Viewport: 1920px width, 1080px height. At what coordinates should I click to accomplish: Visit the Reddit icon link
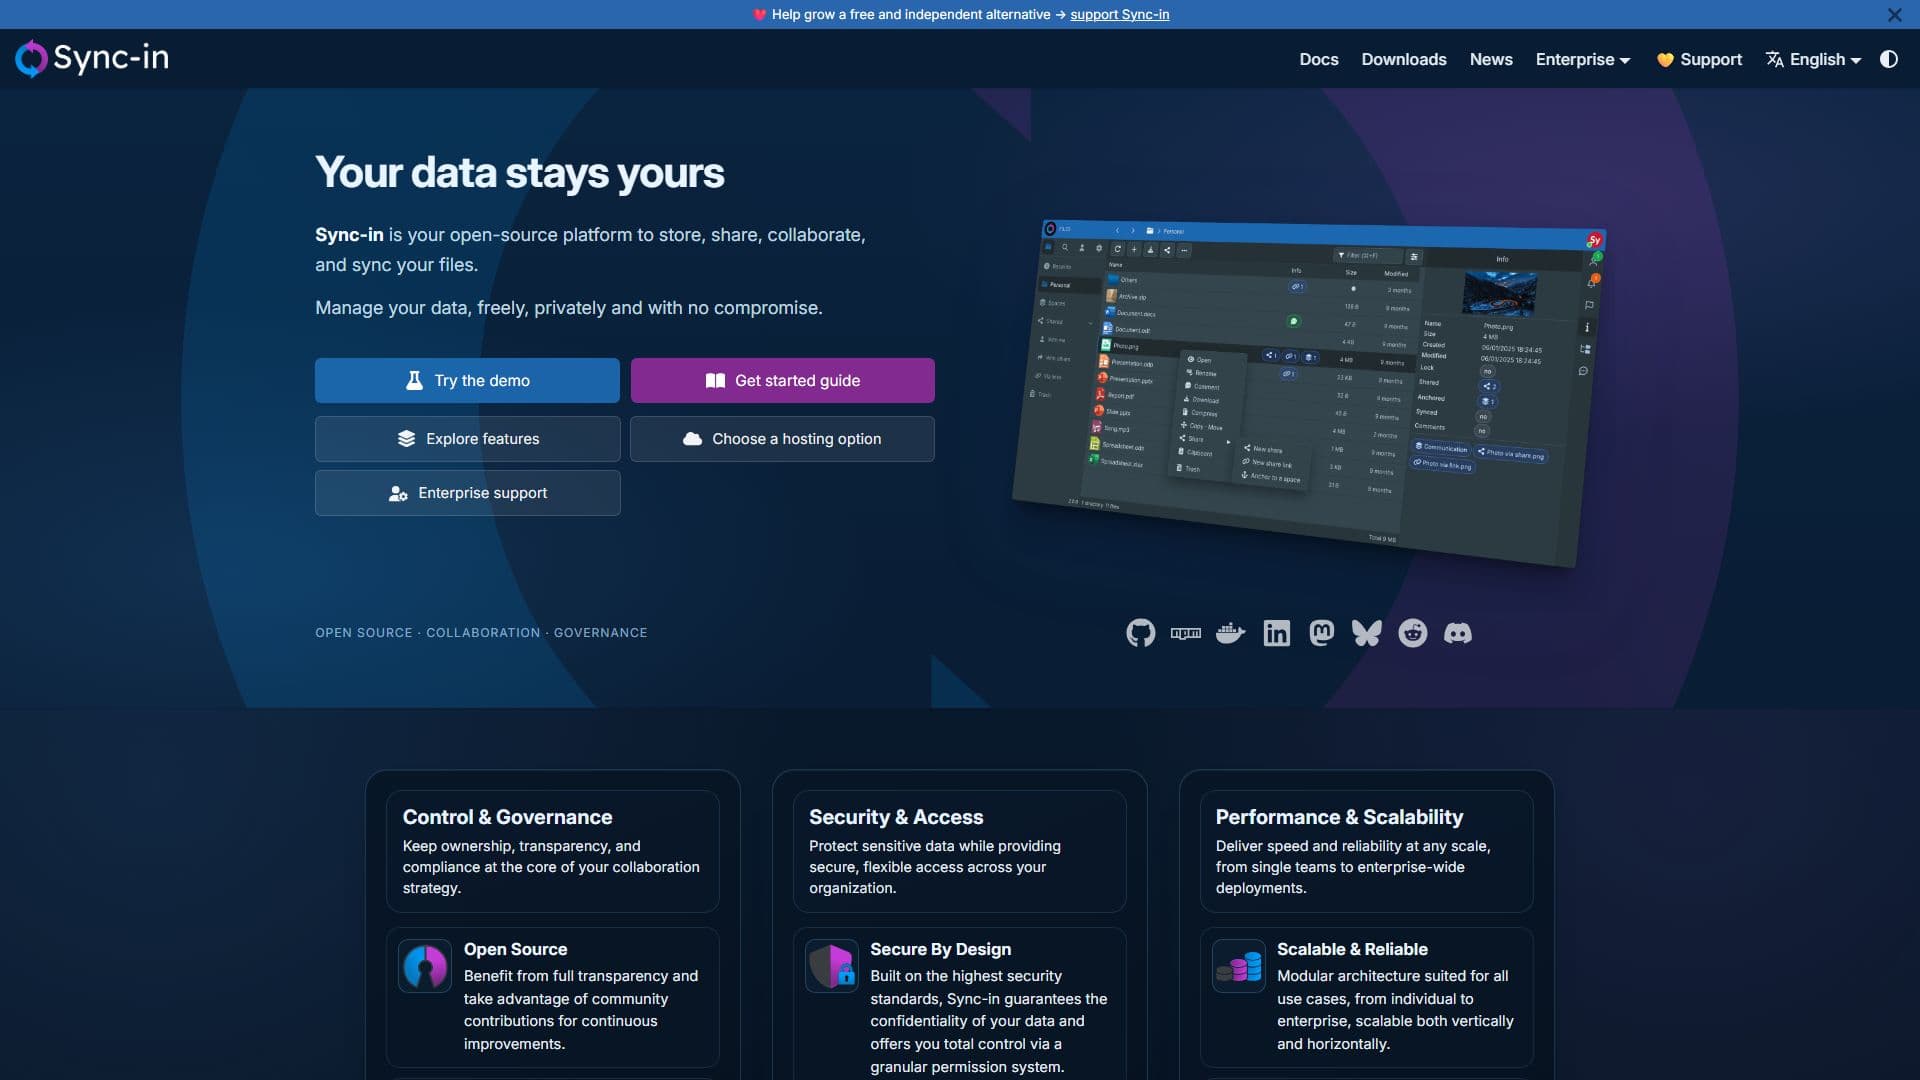tap(1413, 633)
